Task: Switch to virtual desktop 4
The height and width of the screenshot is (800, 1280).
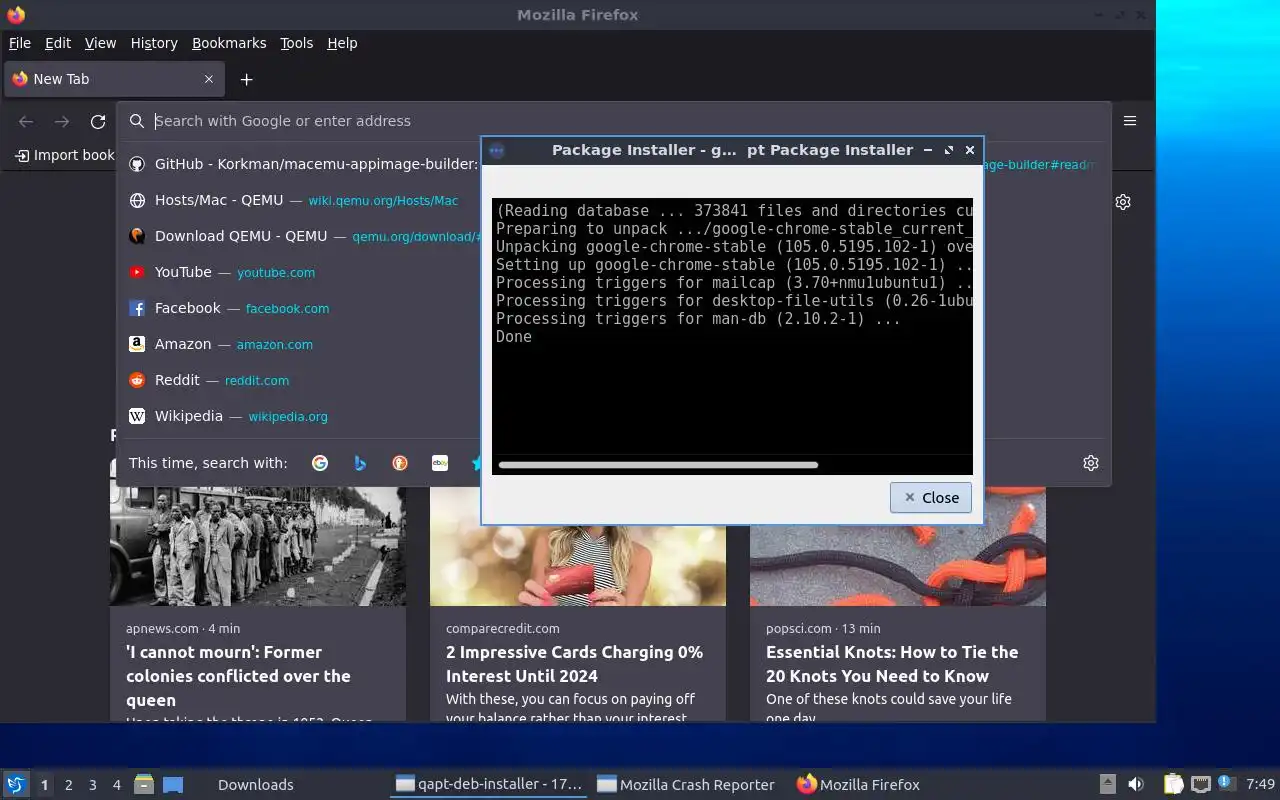Action: pos(117,785)
